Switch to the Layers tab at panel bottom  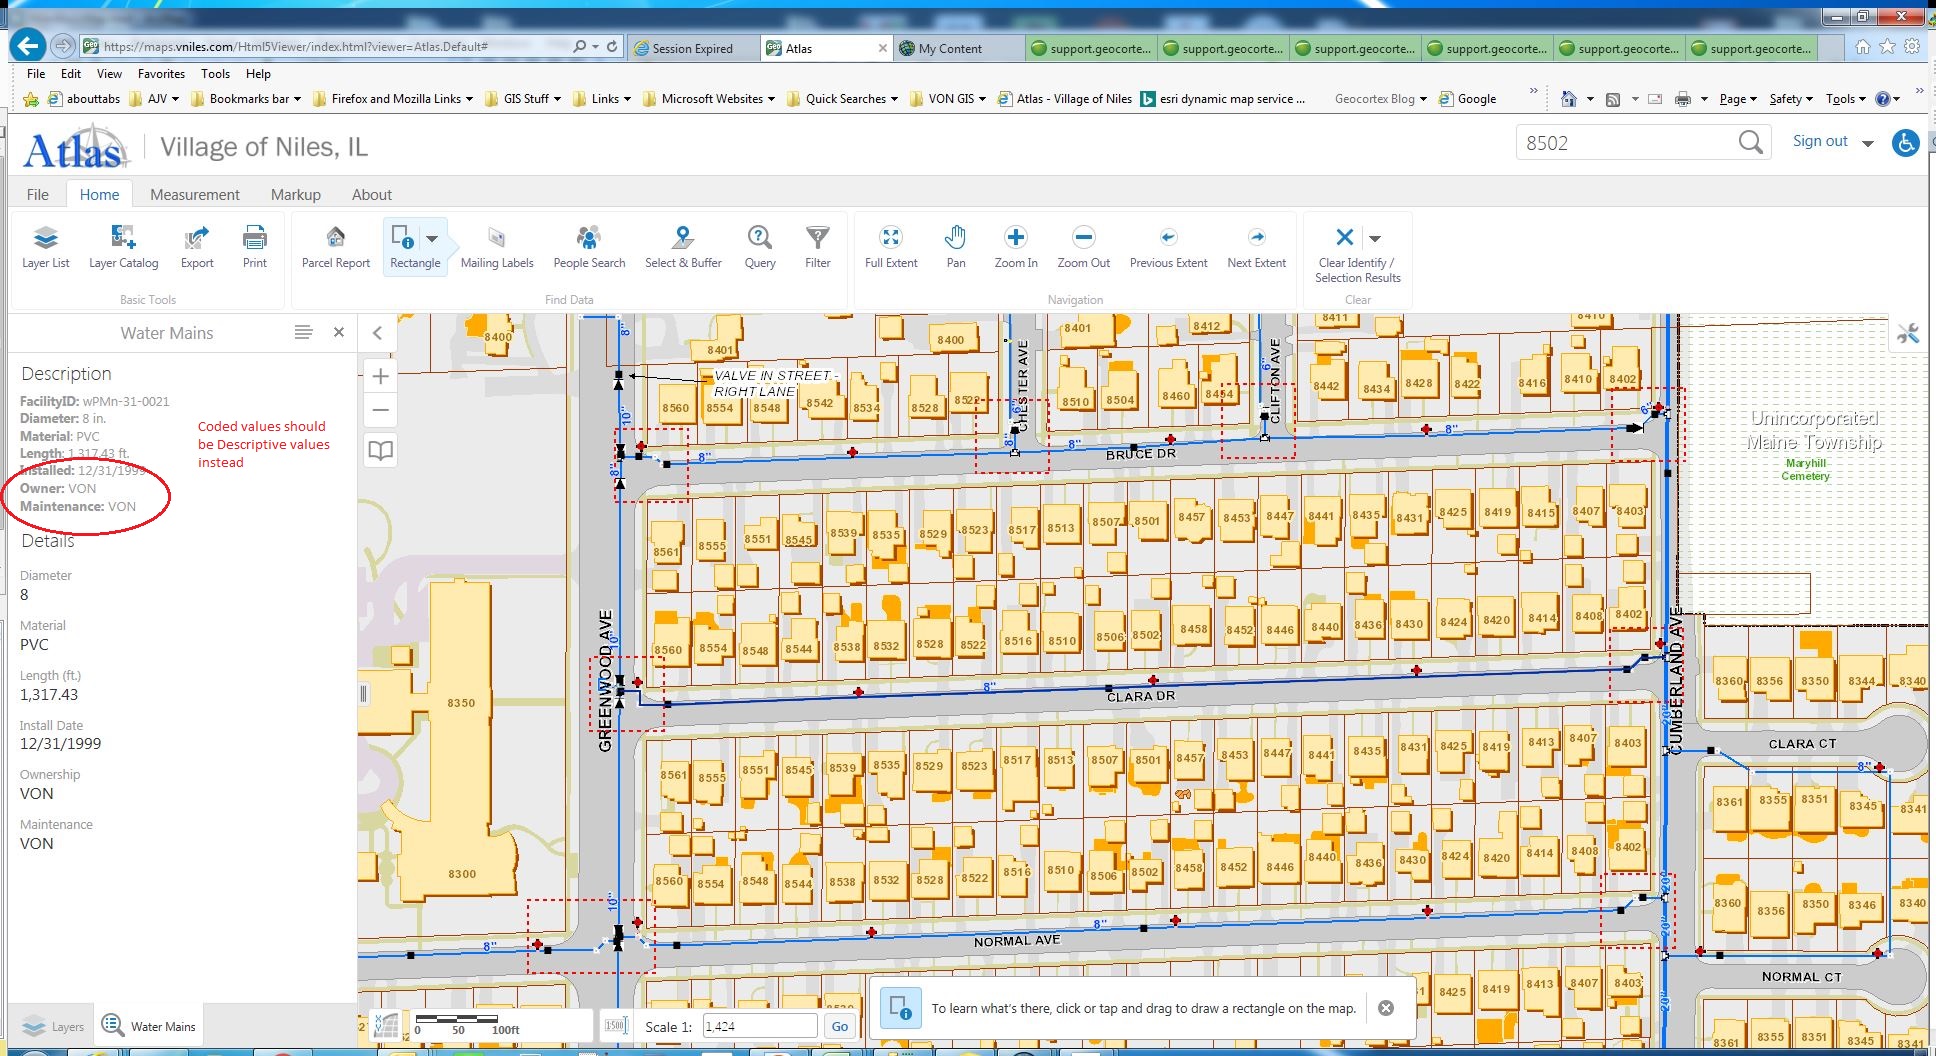[x=53, y=1026]
